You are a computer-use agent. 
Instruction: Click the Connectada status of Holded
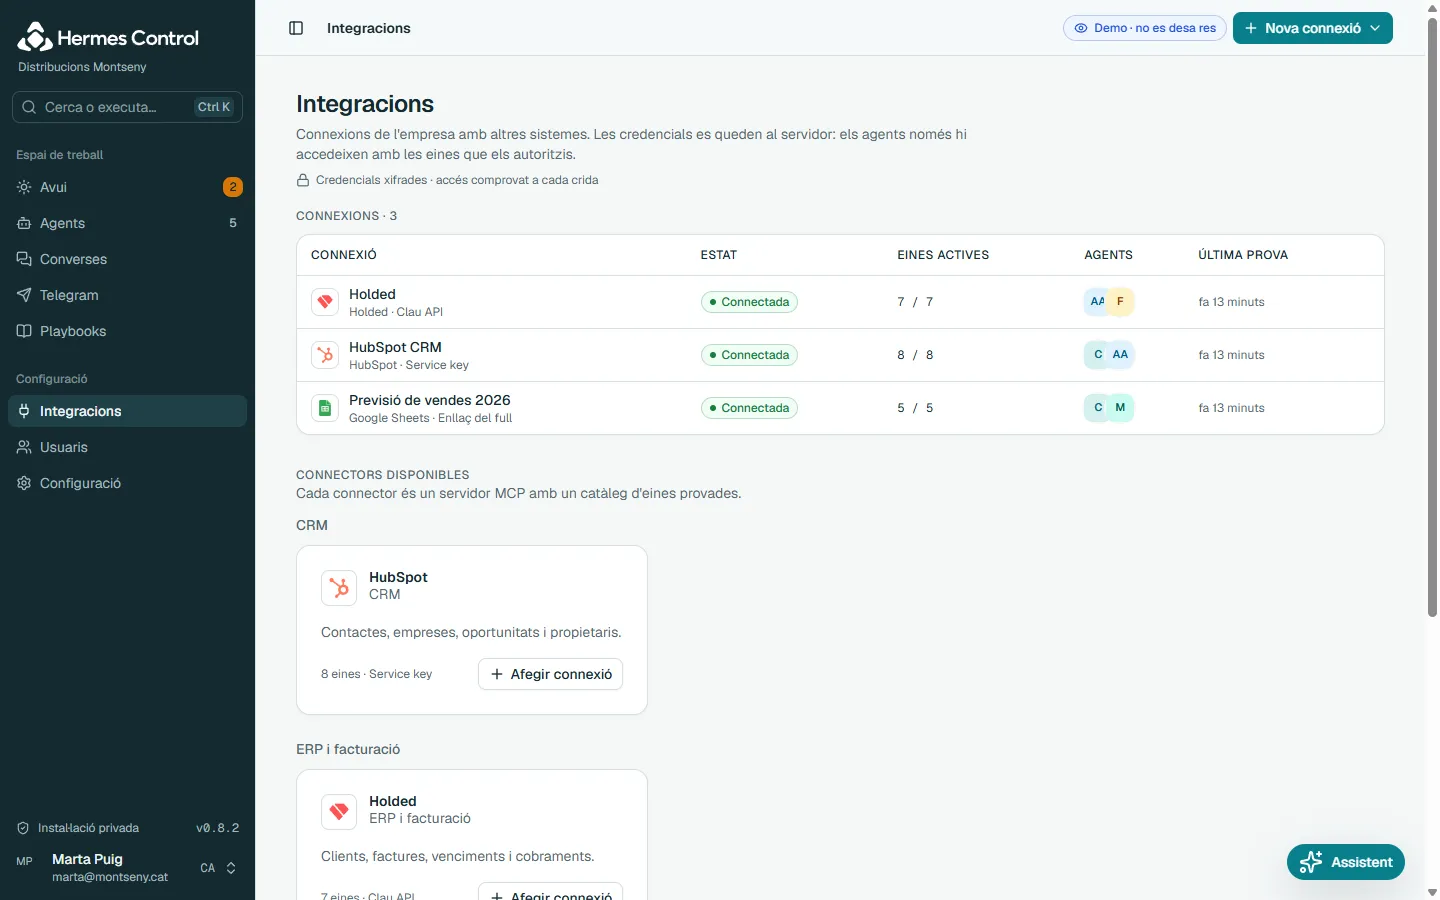[749, 302]
